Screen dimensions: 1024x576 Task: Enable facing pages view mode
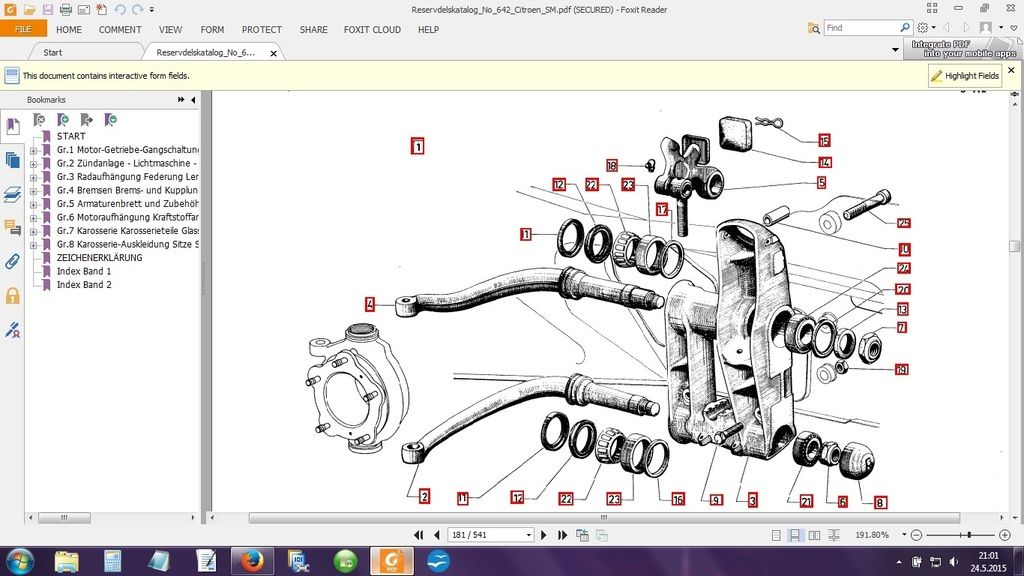(x=812, y=536)
